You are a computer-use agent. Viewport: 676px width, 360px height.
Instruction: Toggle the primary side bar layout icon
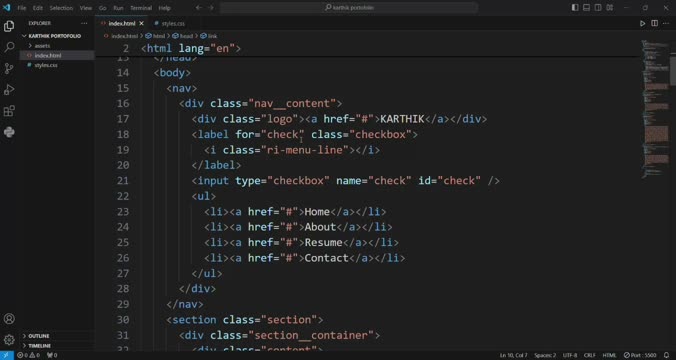pos(575,8)
